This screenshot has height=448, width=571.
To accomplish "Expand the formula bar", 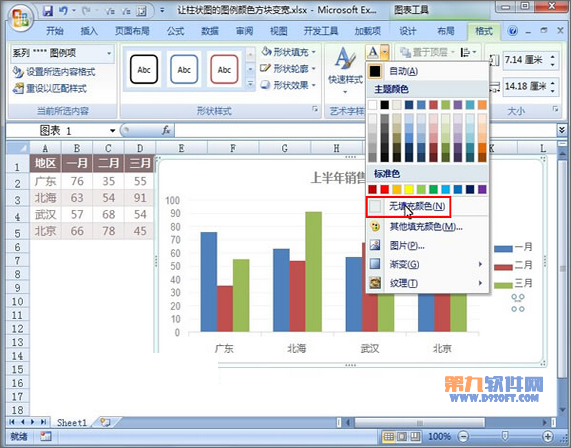I will pyautogui.click(x=562, y=130).
